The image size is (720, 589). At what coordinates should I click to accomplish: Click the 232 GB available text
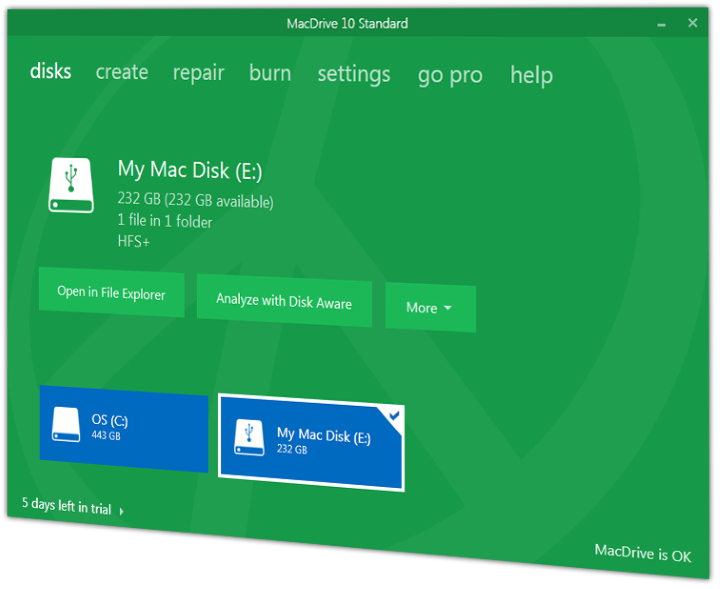196,200
